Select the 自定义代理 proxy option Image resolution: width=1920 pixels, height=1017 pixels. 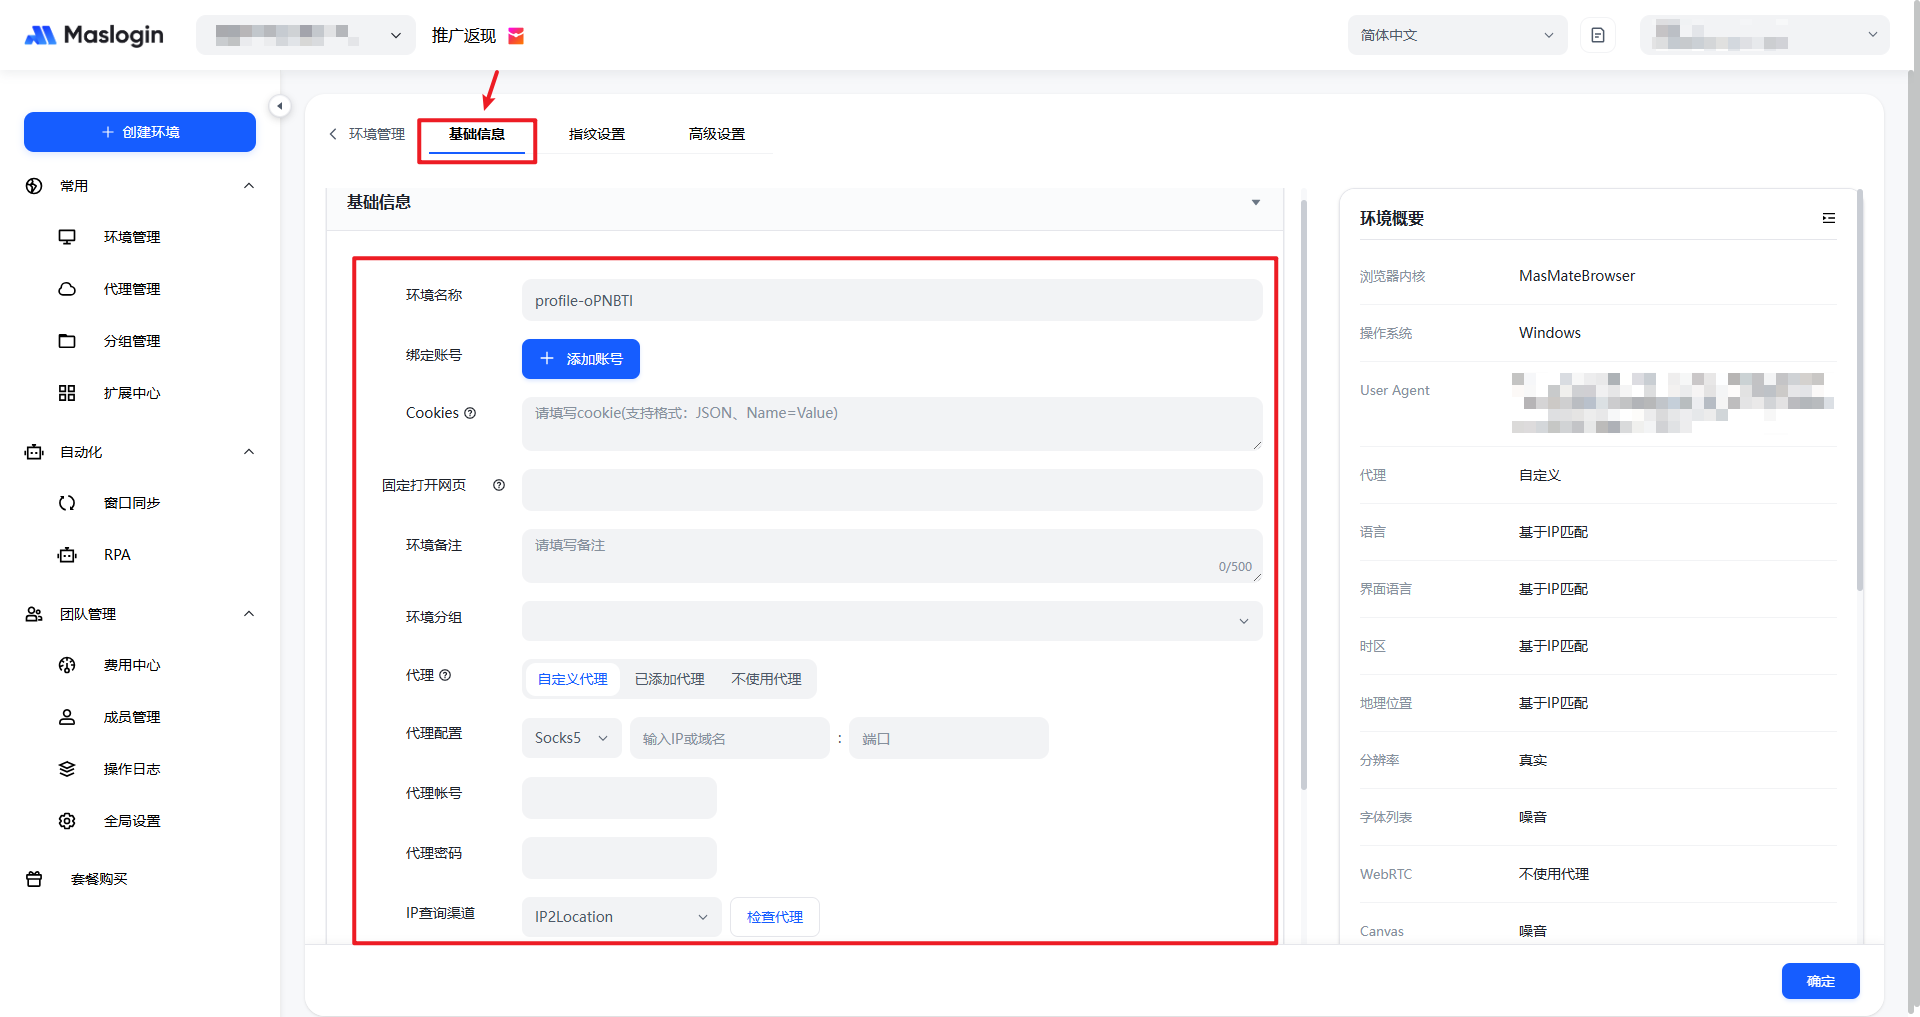tap(572, 679)
